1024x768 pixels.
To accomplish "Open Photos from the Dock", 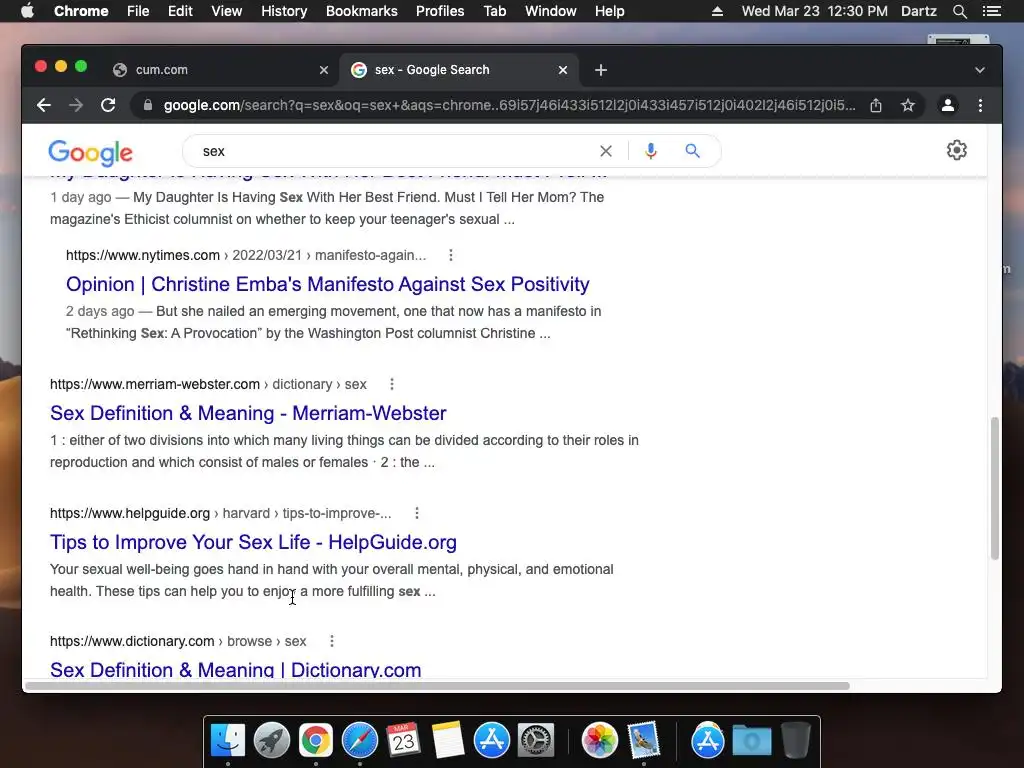I will [x=600, y=741].
